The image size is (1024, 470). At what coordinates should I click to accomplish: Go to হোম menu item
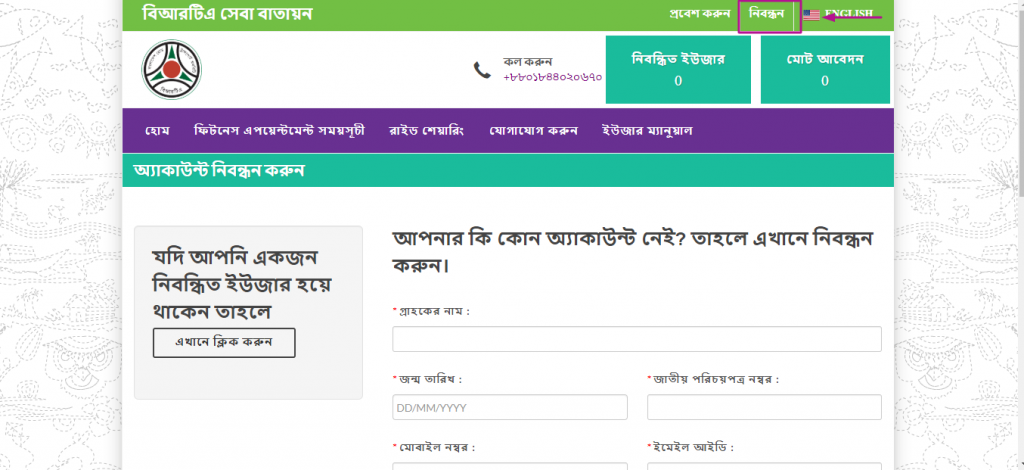pos(158,131)
